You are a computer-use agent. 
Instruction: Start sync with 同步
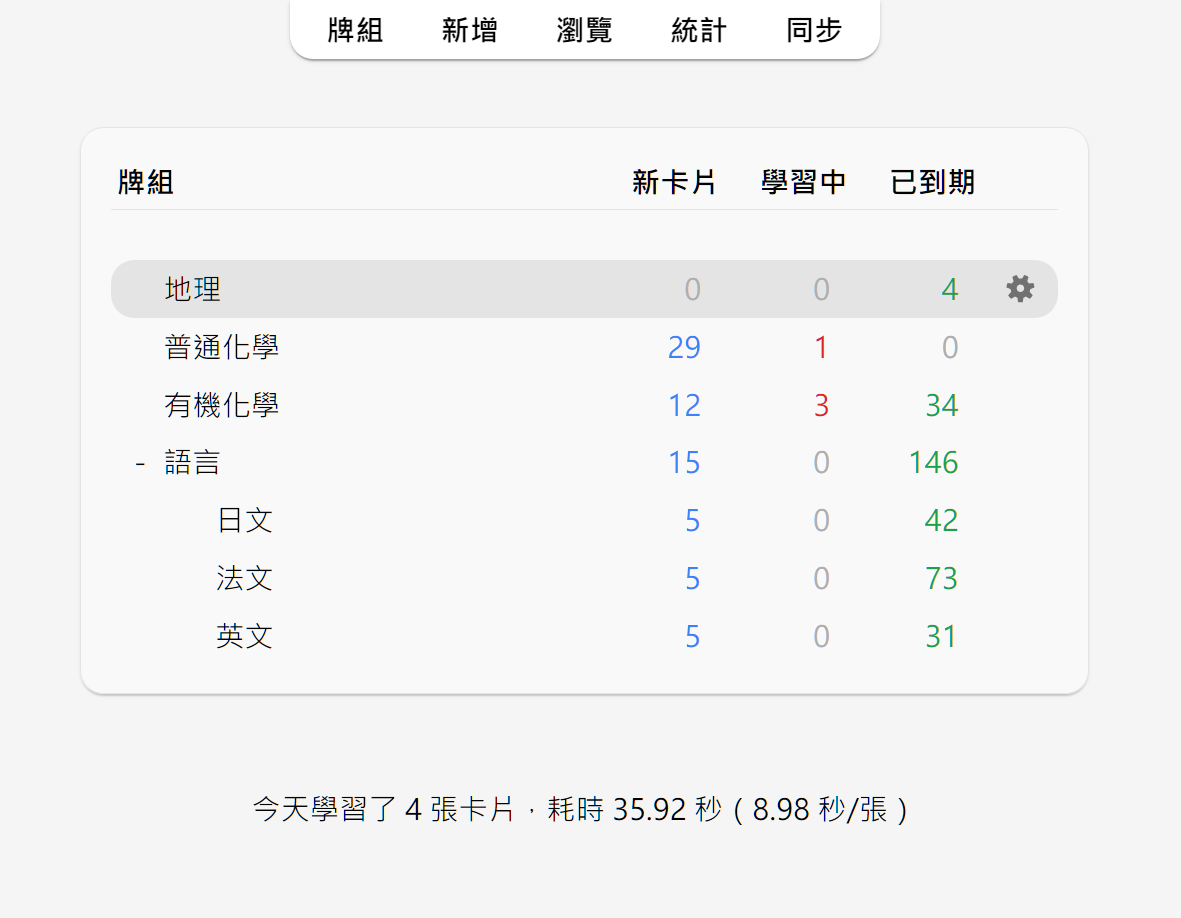pos(813,31)
